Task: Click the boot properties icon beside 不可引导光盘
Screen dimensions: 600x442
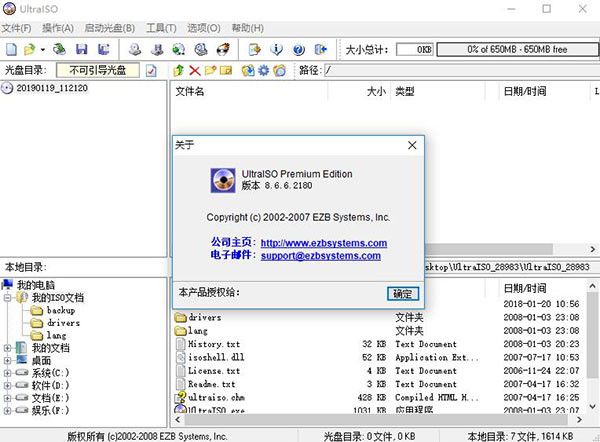Action: [150, 70]
